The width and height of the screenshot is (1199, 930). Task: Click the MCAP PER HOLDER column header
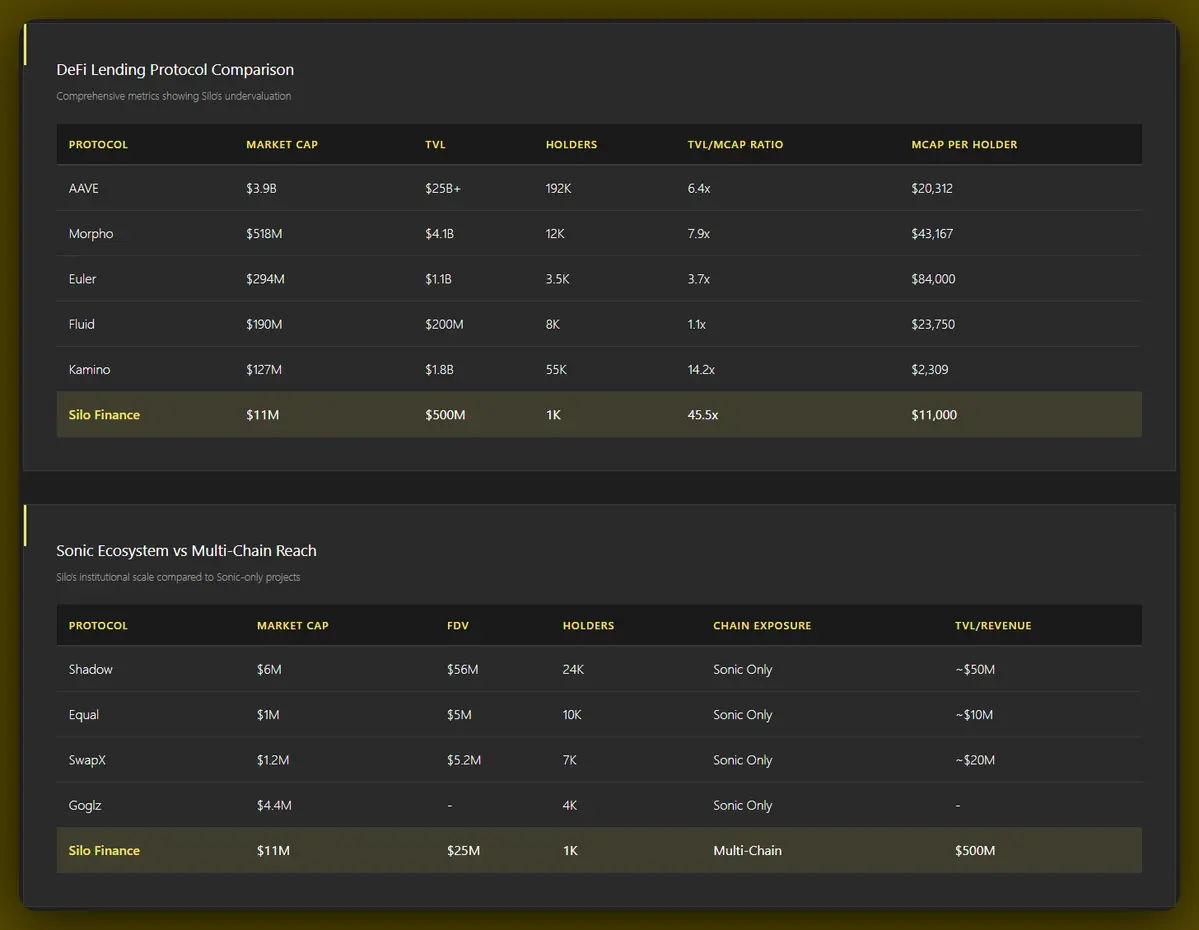coord(963,145)
